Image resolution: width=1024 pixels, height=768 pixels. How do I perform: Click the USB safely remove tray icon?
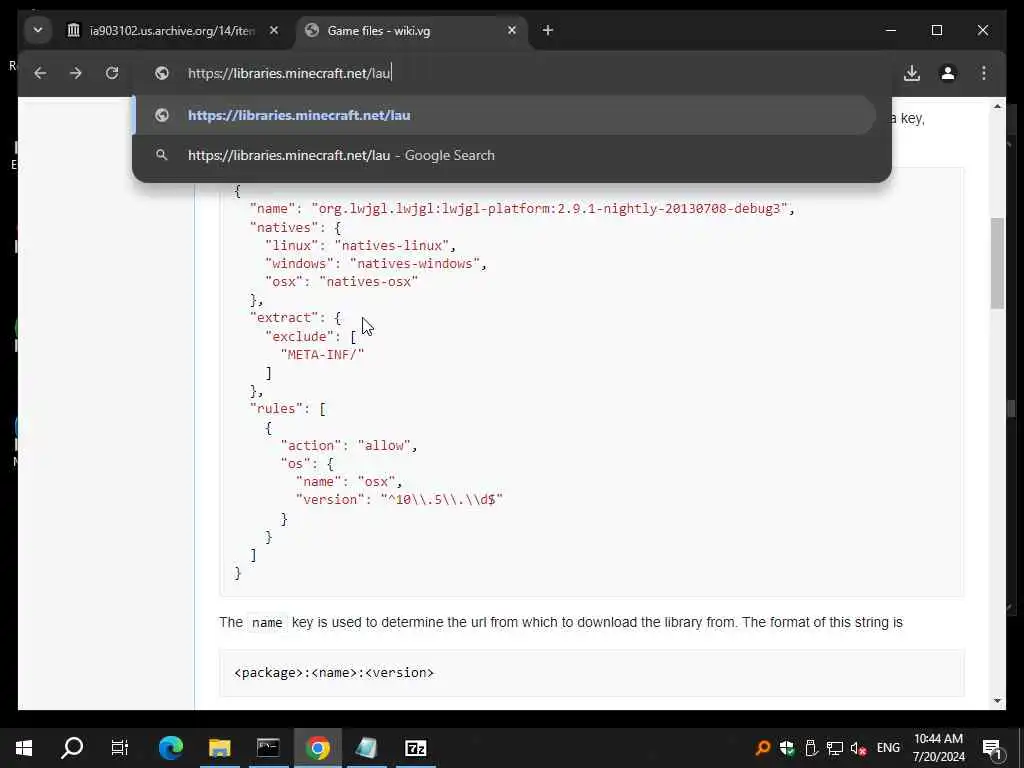coord(810,748)
